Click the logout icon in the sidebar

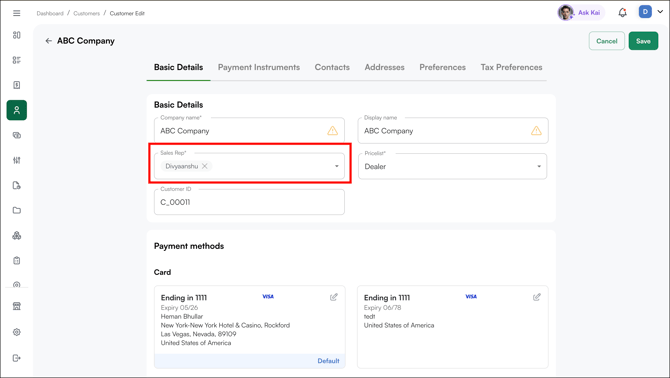[17, 358]
